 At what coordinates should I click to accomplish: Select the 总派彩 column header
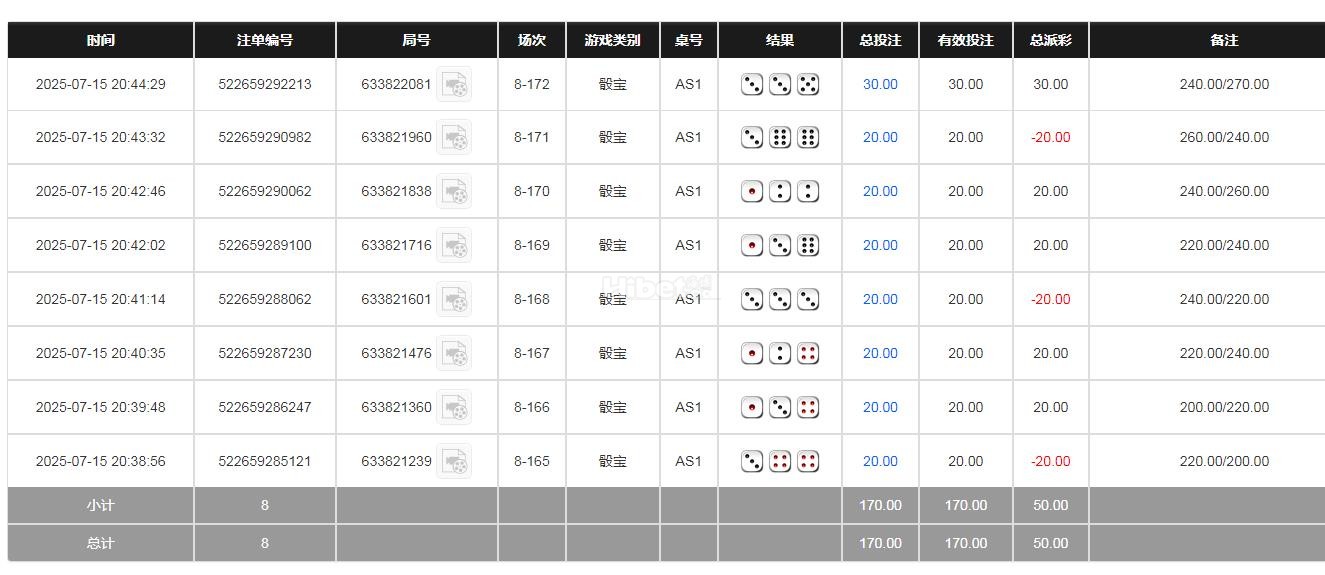coord(1050,41)
